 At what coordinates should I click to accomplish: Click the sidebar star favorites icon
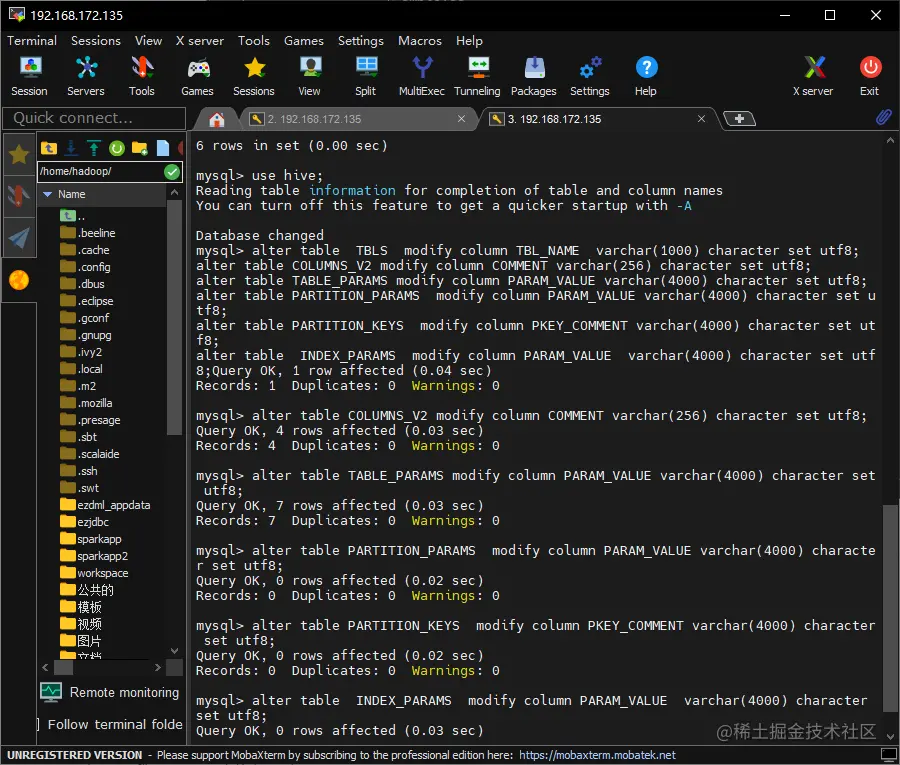(x=19, y=154)
